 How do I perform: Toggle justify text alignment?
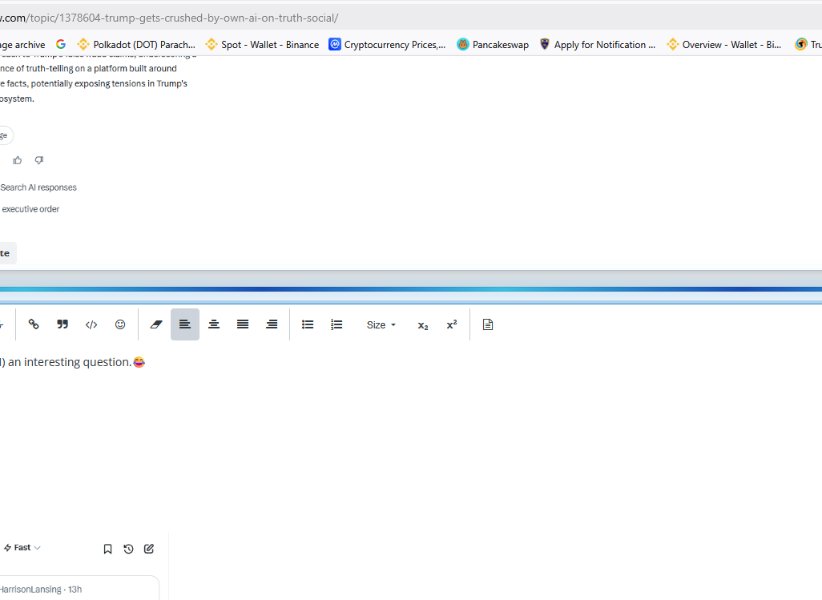(243, 325)
